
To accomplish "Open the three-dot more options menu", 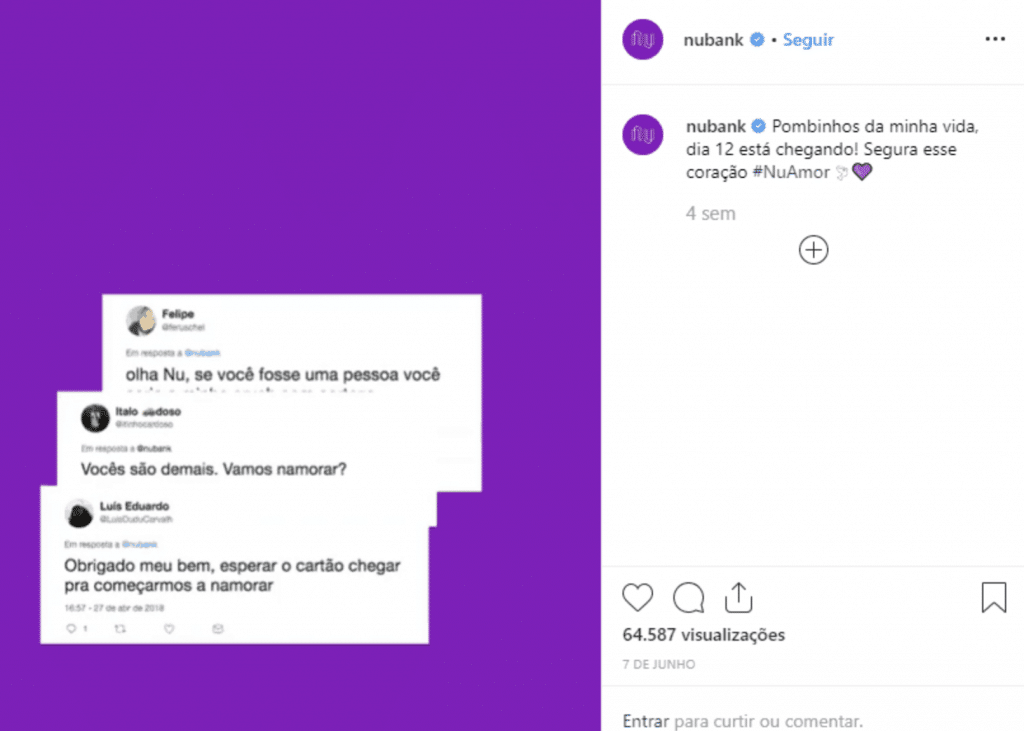I will [x=995, y=40].
